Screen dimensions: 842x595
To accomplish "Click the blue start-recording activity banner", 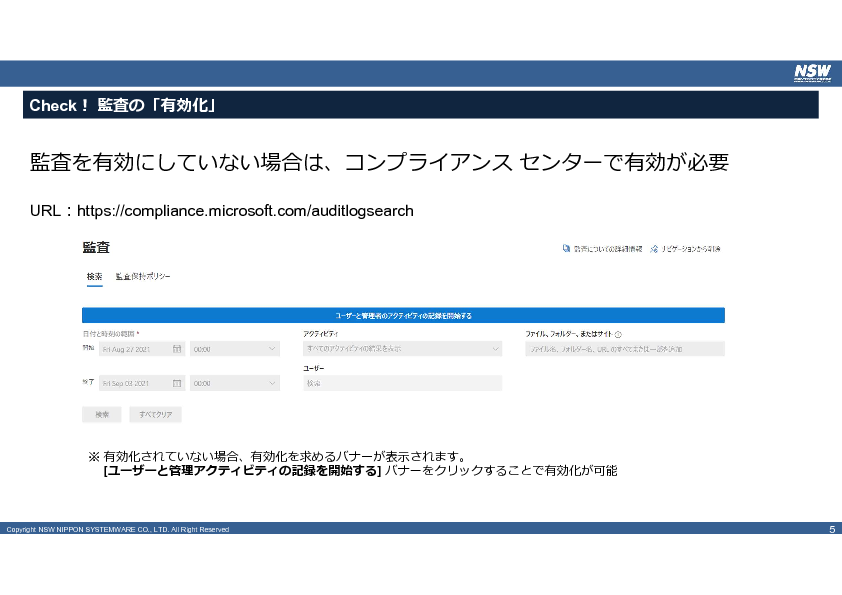I will pos(403,315).
